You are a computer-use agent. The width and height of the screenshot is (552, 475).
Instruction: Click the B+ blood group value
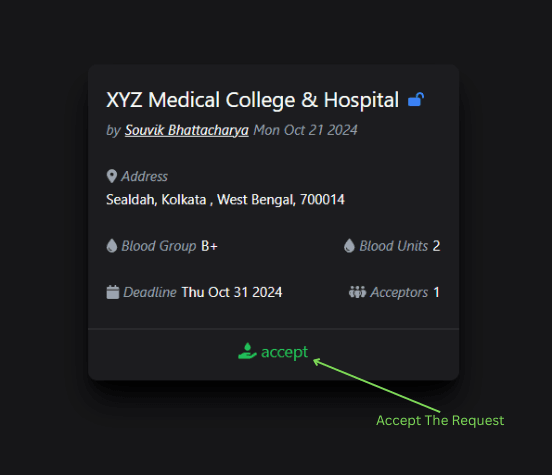pos(209,246)
